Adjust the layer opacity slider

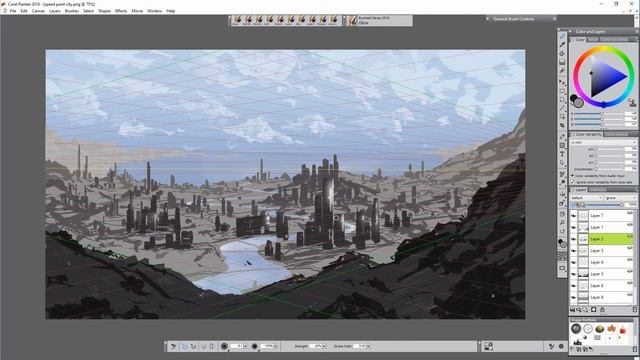[605, 205]
